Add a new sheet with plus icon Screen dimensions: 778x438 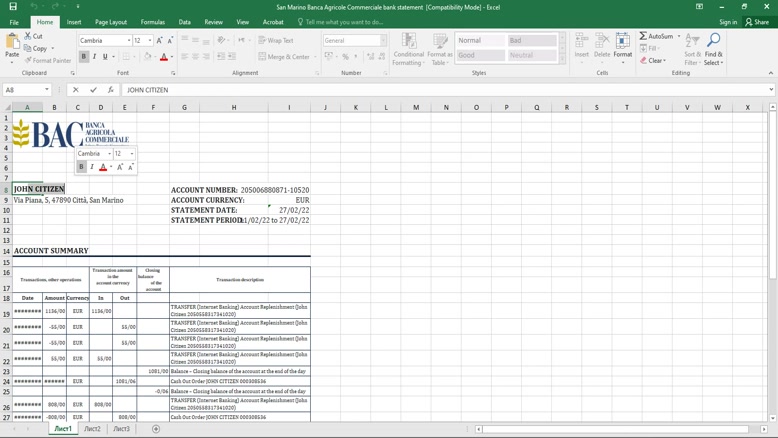[x=156, y=429]
